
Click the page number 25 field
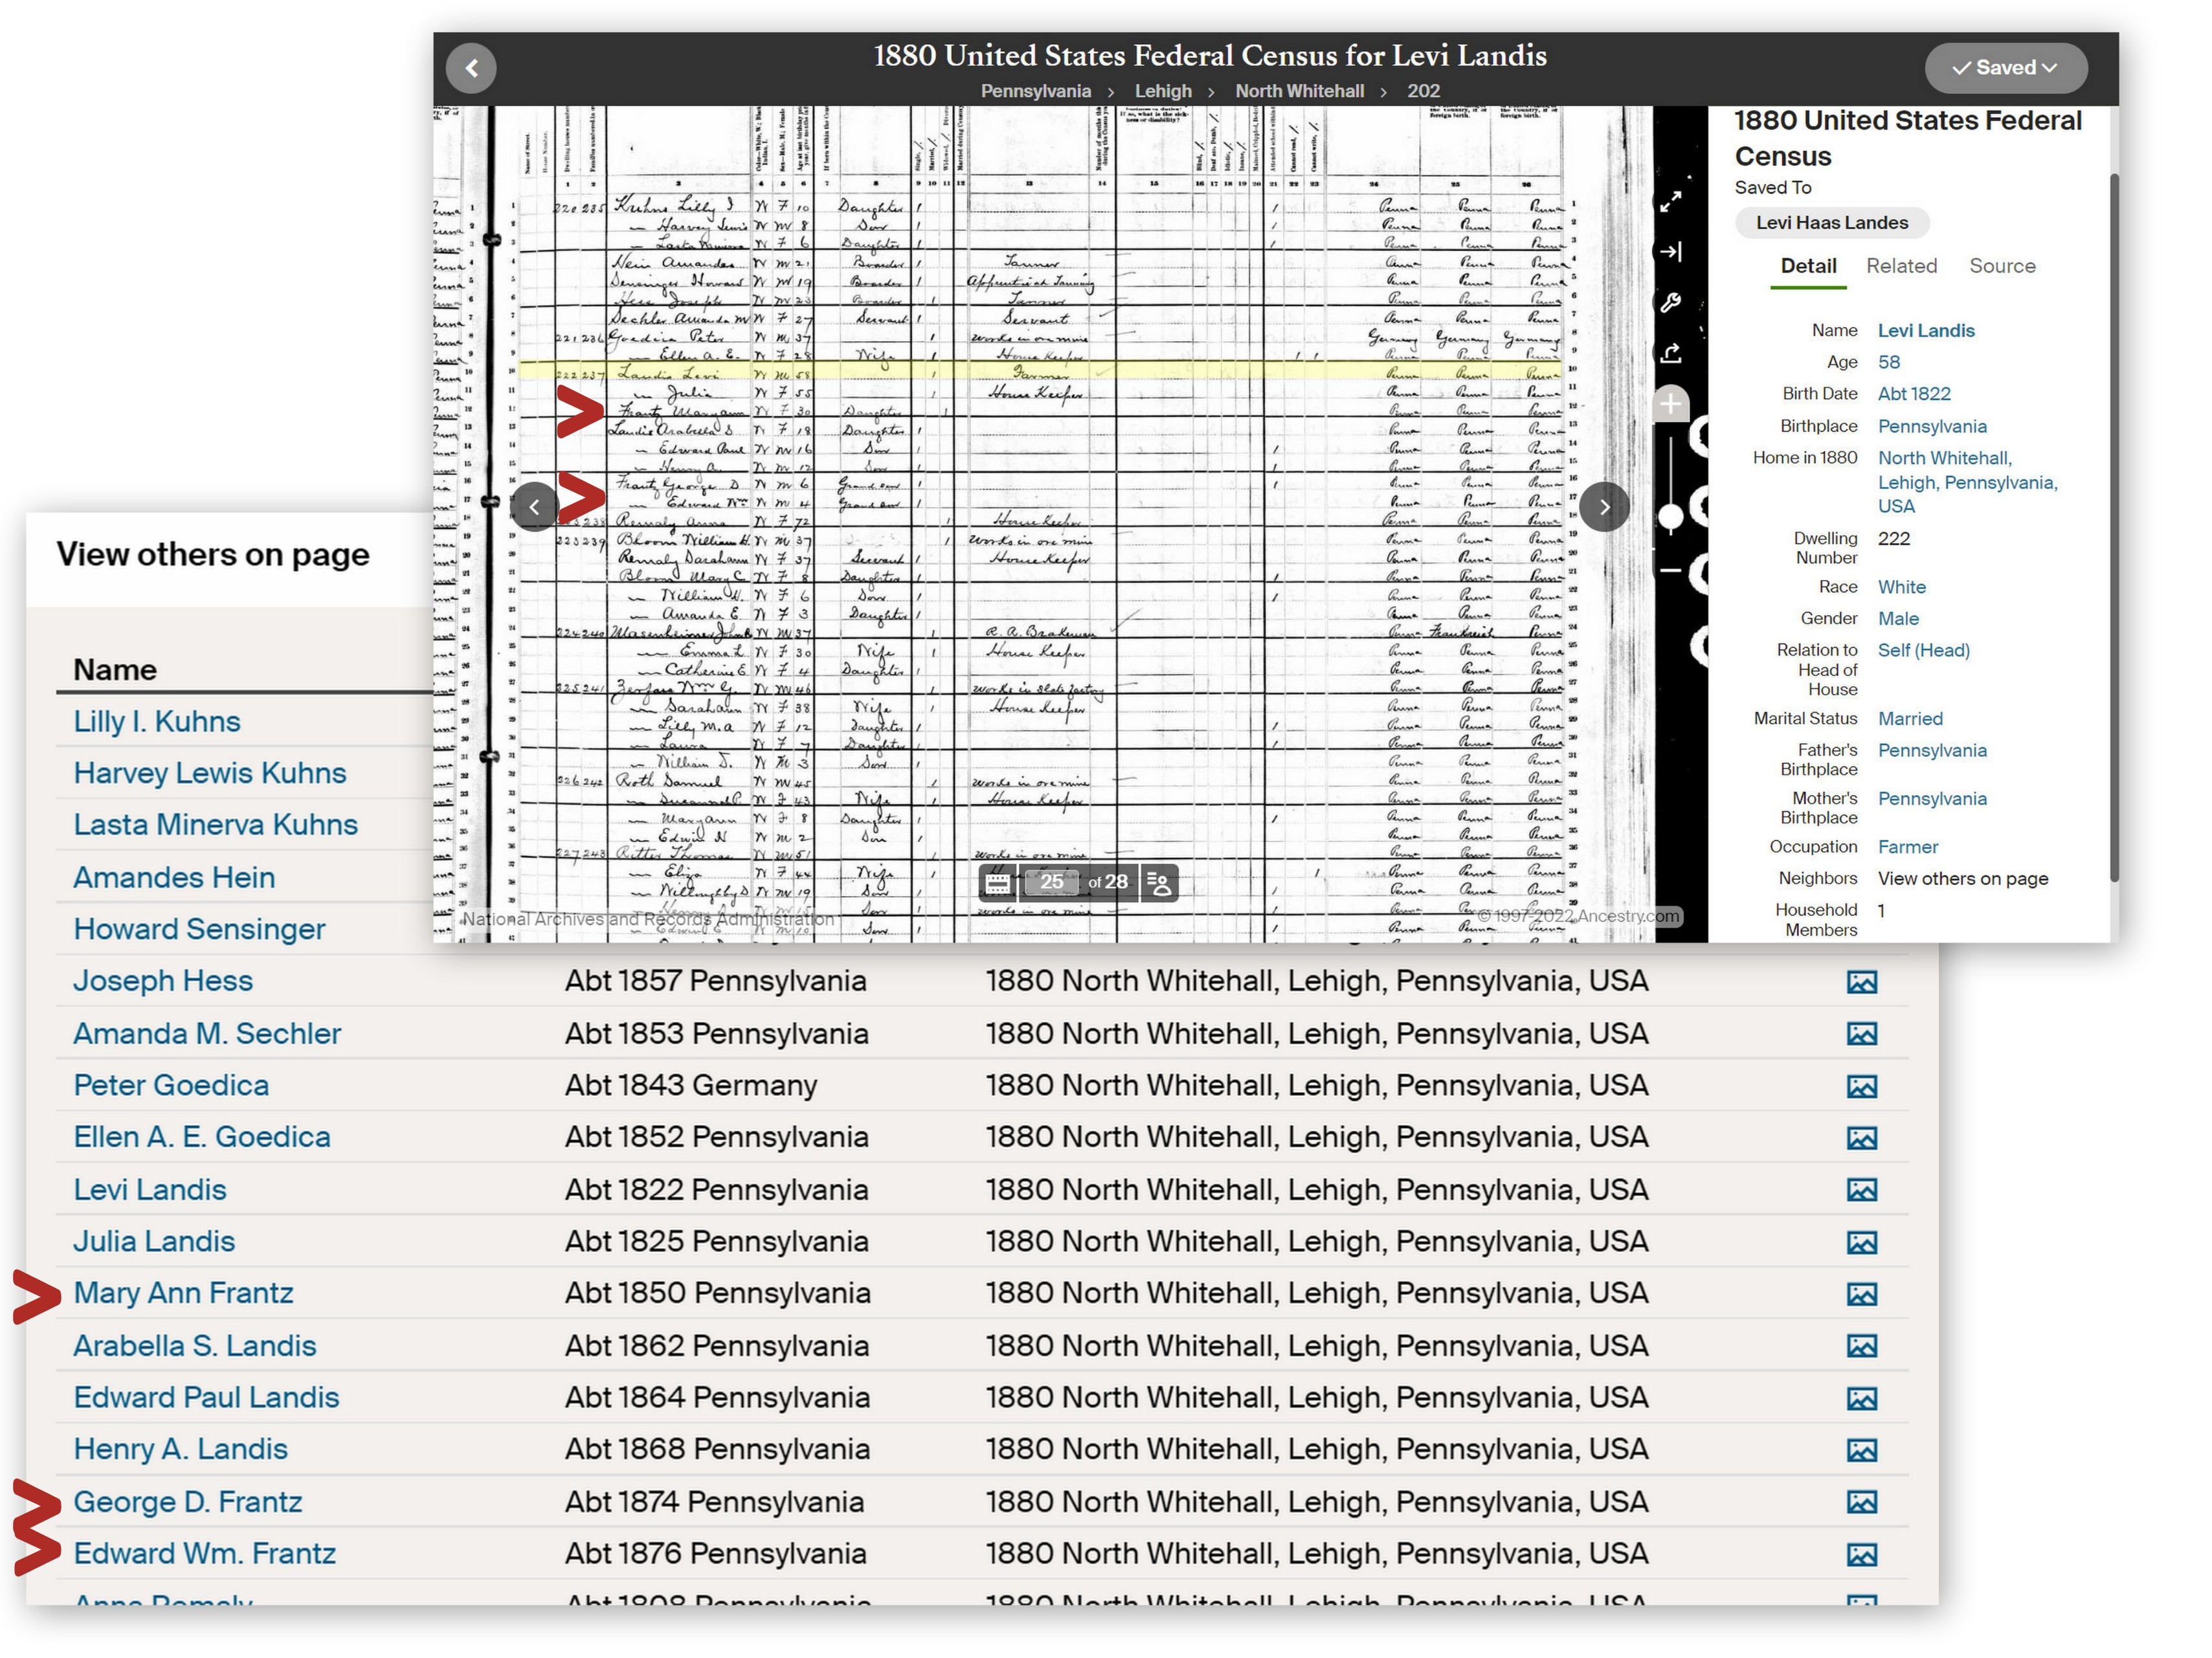1051,882
